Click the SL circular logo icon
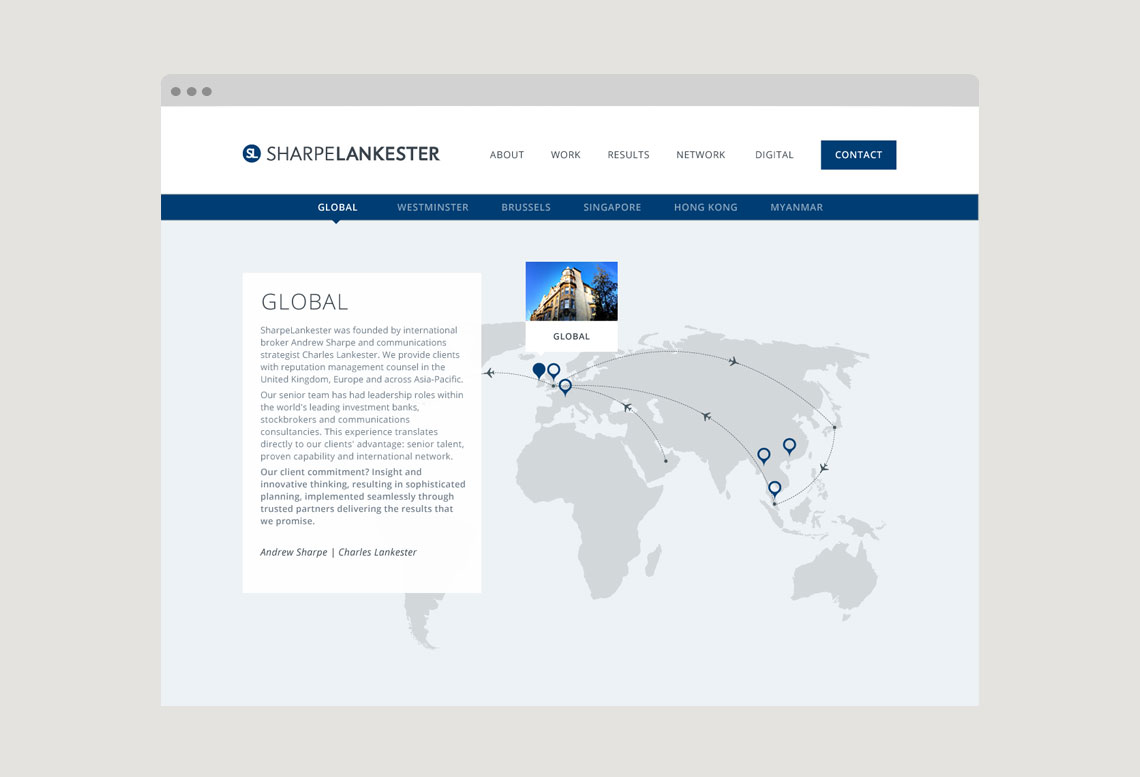 [x=251, y=154]
